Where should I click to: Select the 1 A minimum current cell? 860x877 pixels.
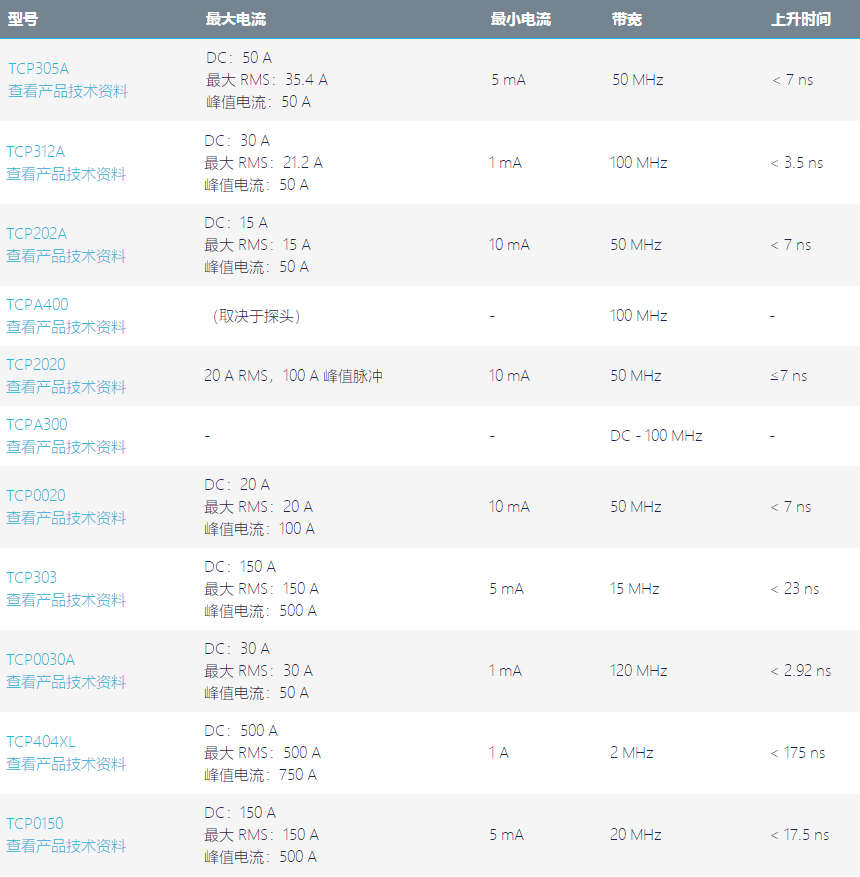click(499, 753)
